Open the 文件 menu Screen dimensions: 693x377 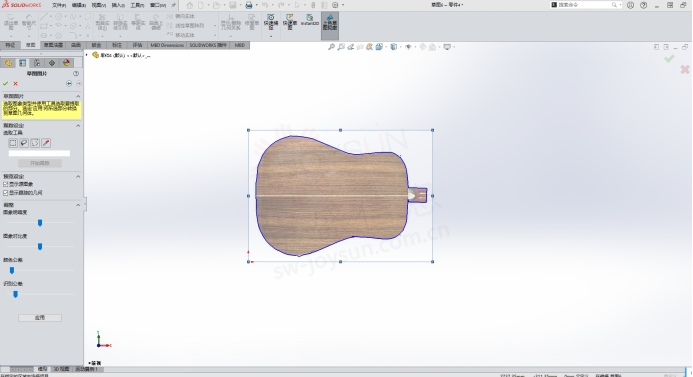coord(59,5)
